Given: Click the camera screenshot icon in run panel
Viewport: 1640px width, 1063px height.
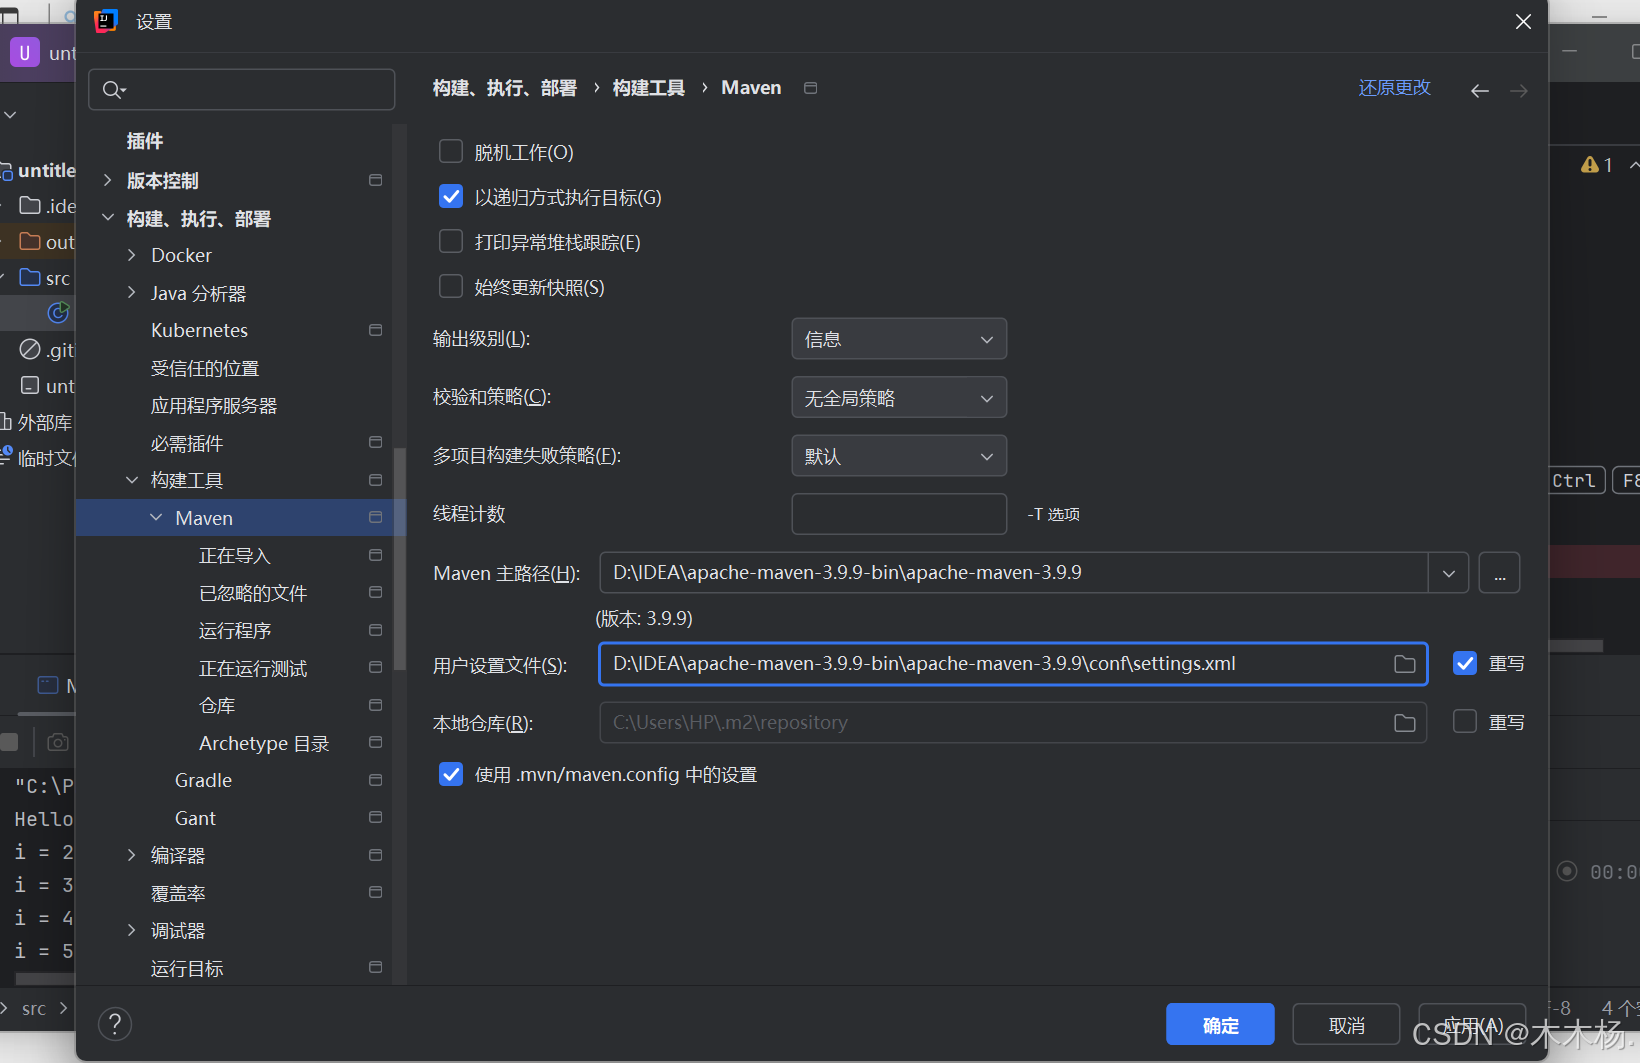Looking at the screenshot, I should pyautogui.click(x=58, y=742).
